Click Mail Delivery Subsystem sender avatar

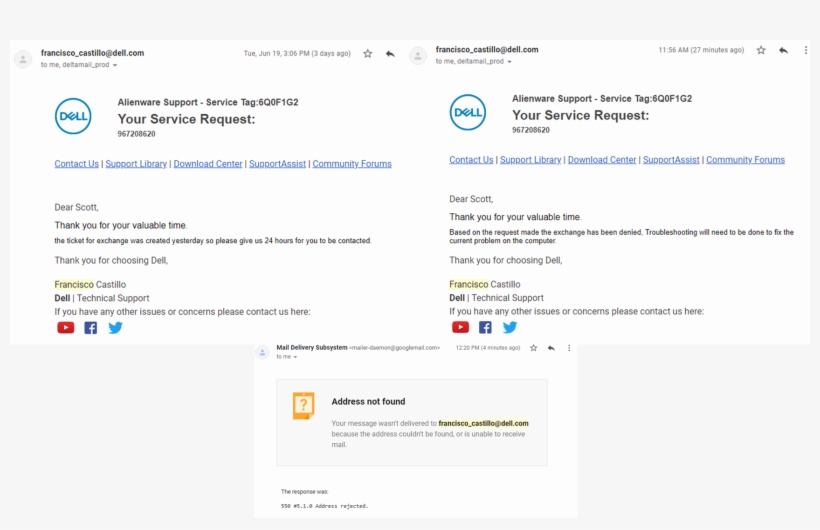[x=263, y=353]
